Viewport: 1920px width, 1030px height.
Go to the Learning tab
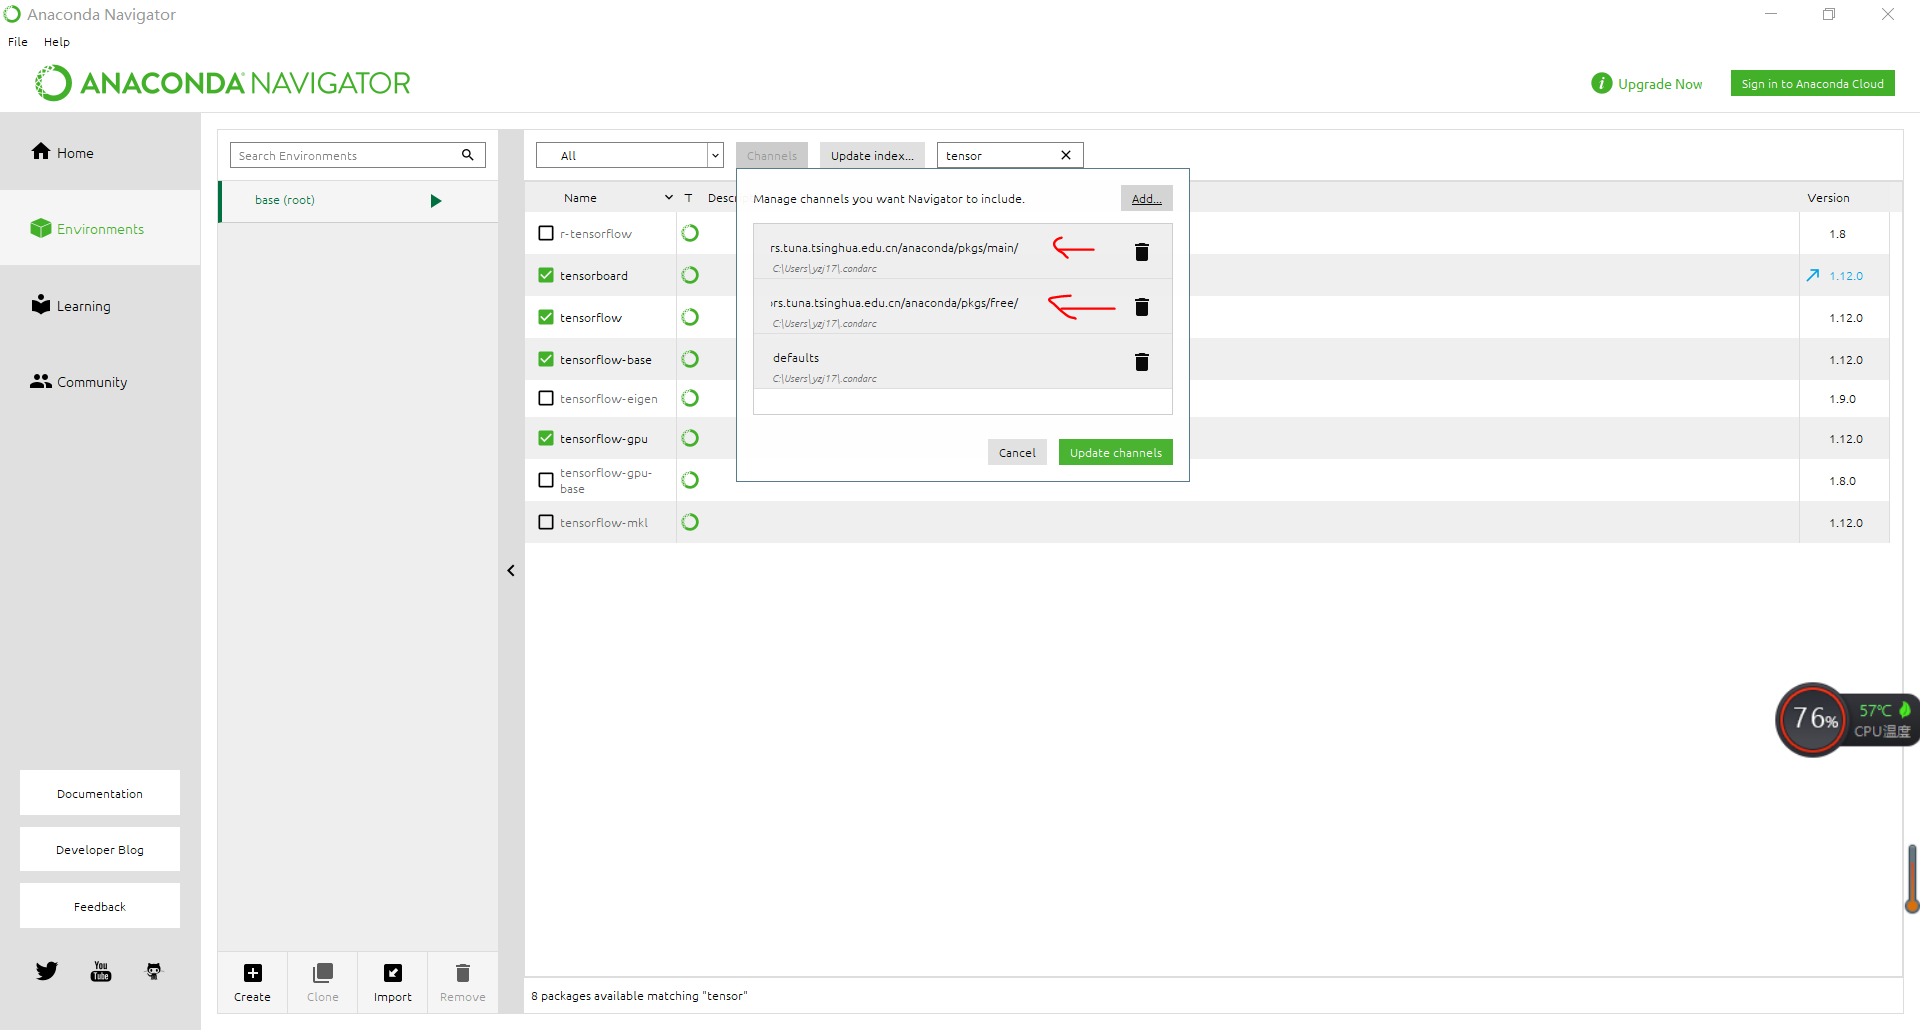tap(100, 305)
